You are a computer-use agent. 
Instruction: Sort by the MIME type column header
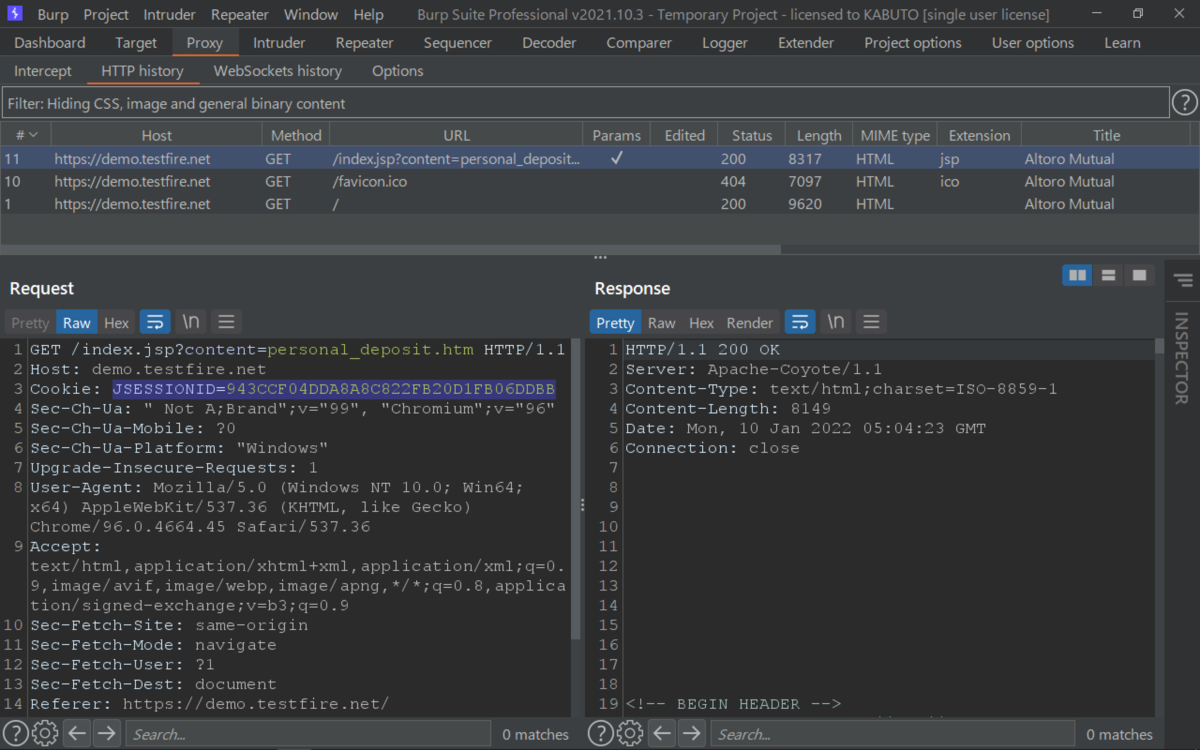894,135
